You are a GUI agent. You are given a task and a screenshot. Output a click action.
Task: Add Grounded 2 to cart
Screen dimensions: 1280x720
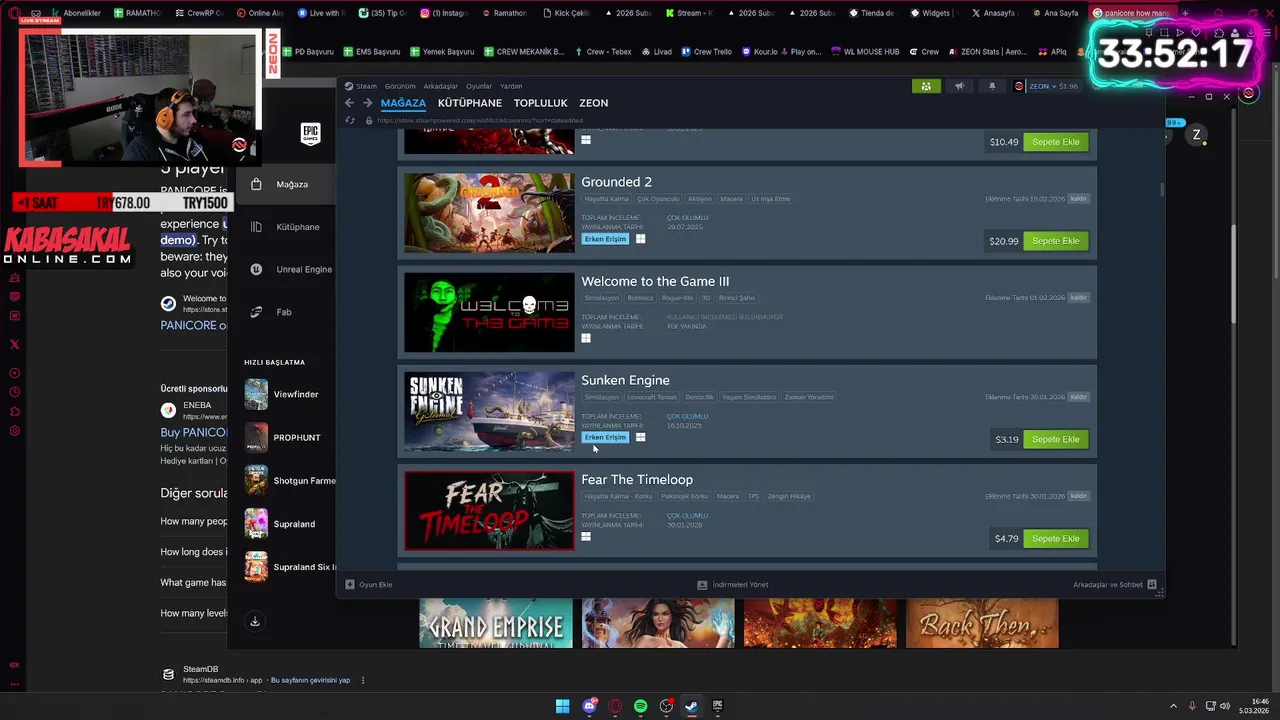pos(1055,241)
